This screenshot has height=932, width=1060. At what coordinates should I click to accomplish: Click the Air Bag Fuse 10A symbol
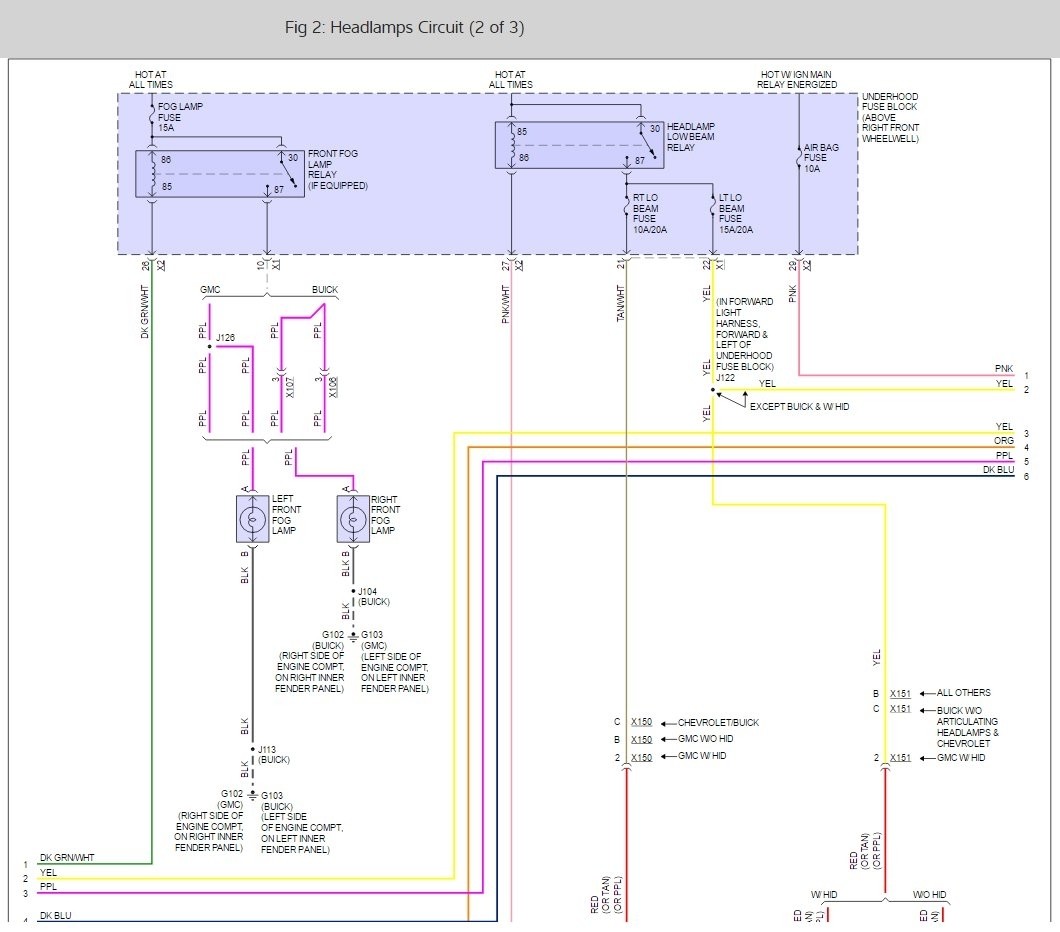coord(799,158)
